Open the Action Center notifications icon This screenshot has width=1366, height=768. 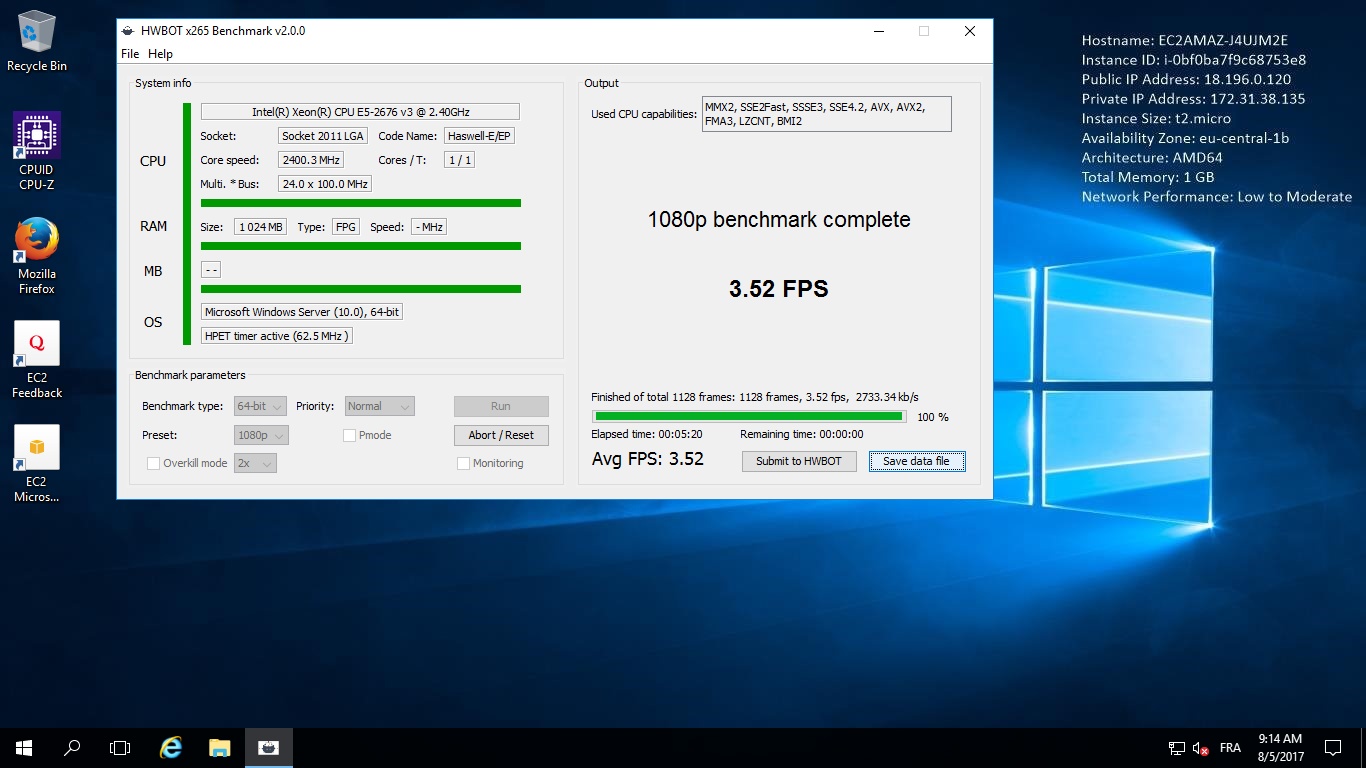(x=1333, y=747)
